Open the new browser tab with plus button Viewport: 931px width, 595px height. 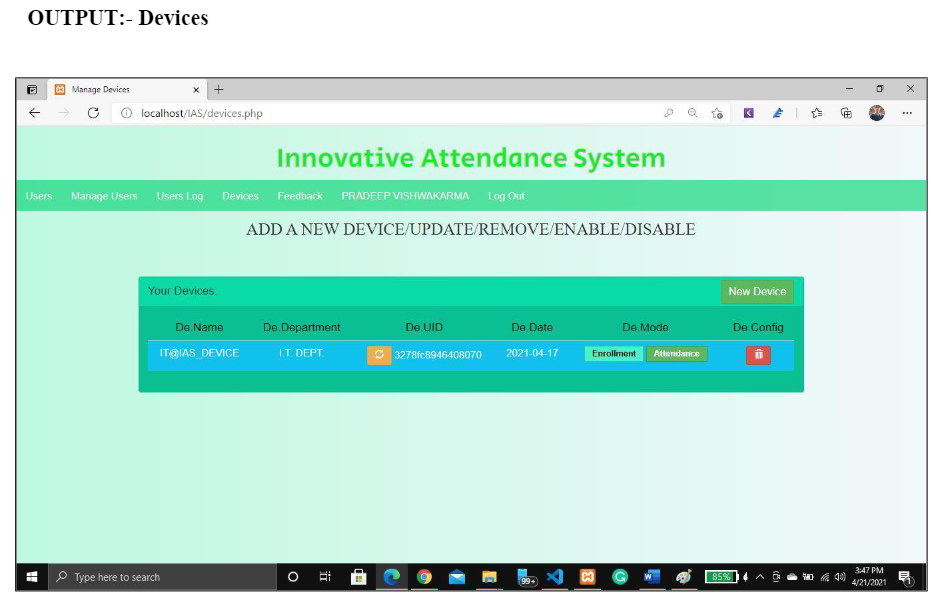[x=218, y=89]
